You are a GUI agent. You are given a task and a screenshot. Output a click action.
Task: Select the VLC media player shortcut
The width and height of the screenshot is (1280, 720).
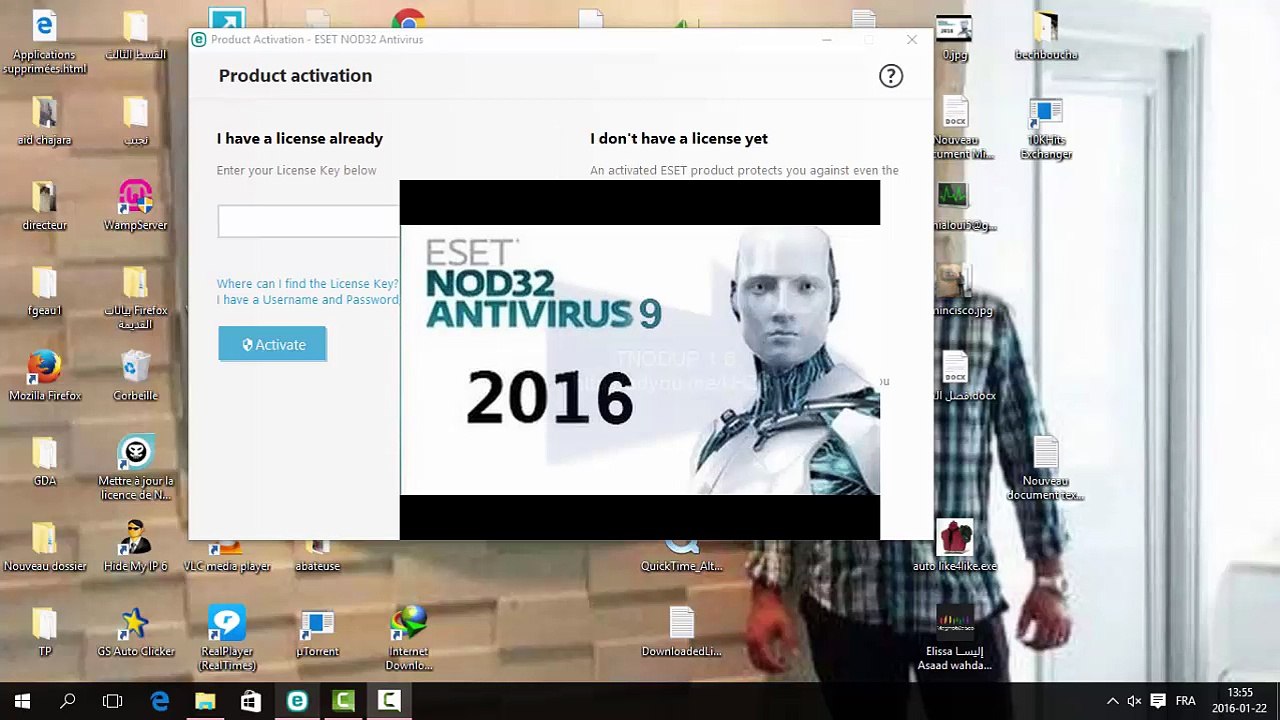coord(227,556)
